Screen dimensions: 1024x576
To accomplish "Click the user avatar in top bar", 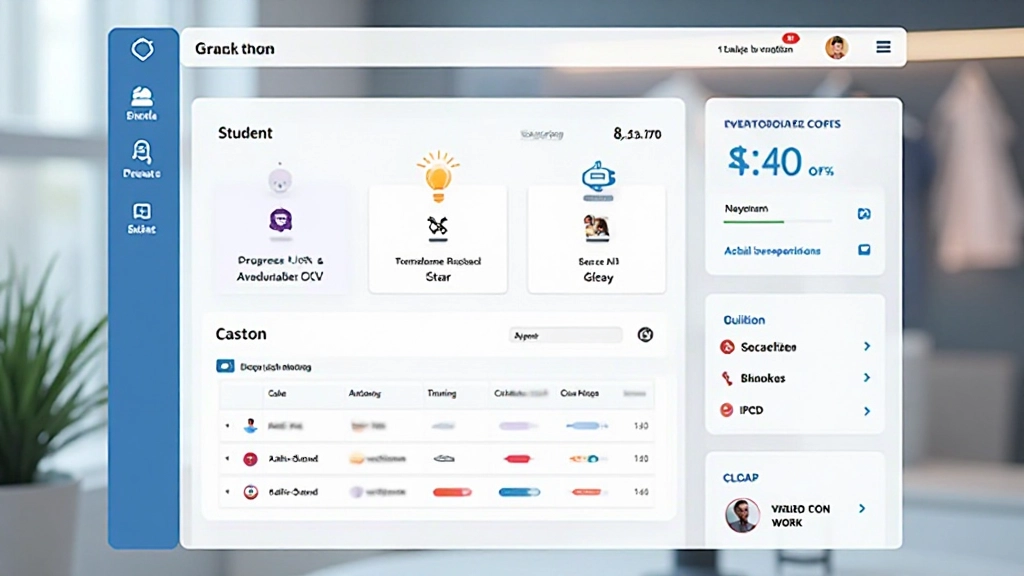I will (836, 47).
